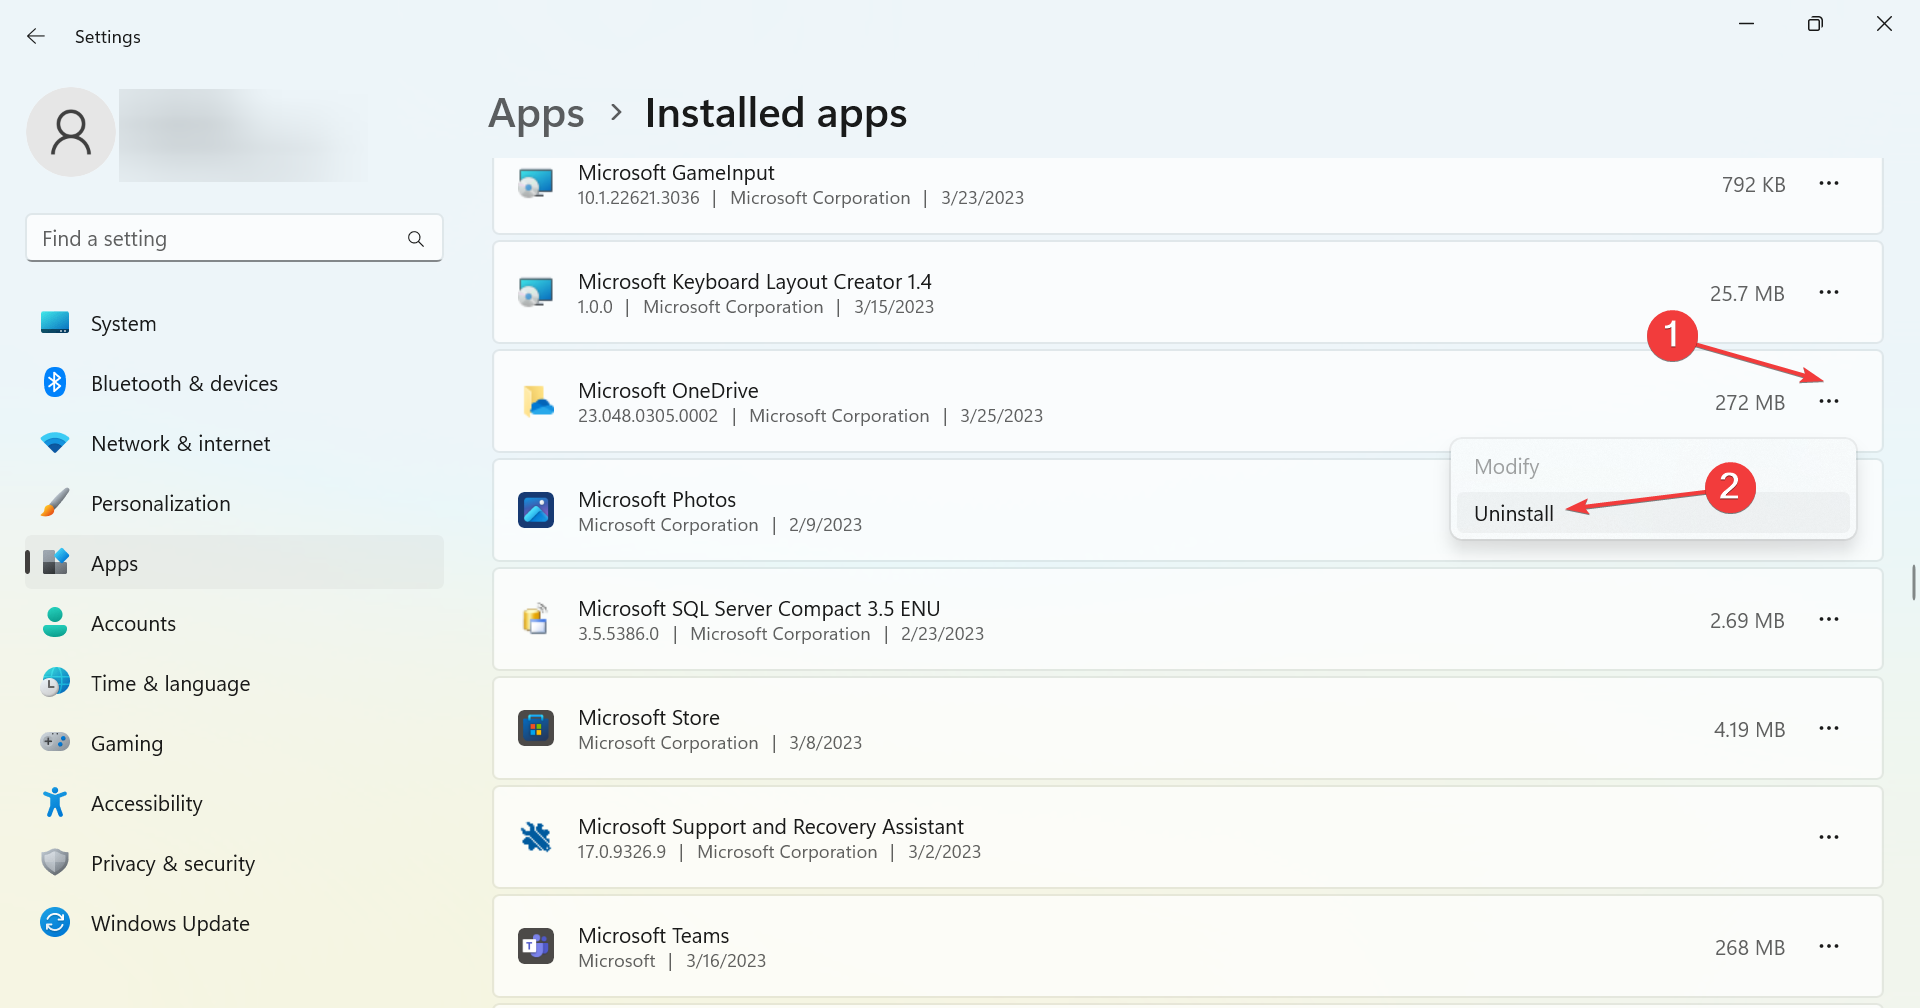1920x1008 pixels.
Task: Click the Network wifi icon in sidebar
Action: (x=55, y=443)
